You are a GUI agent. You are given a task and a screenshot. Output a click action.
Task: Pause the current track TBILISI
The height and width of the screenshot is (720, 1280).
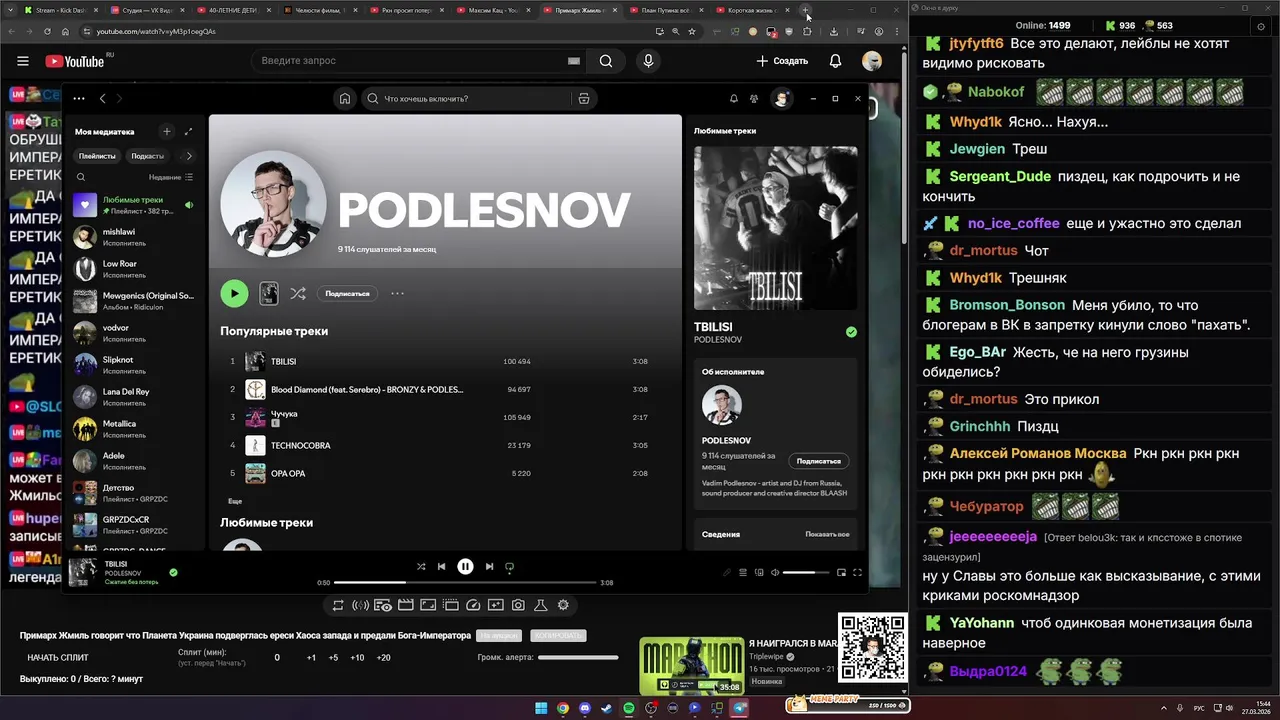tap(465, 566)
